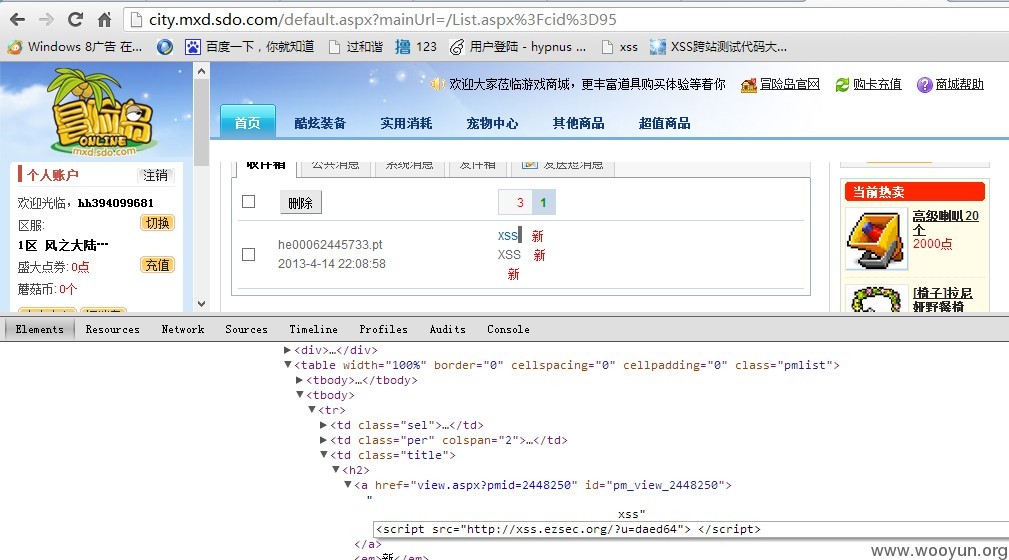Collapse the h2 node
This screenshot has width=1009, height=560.
[x=335, y=470]
